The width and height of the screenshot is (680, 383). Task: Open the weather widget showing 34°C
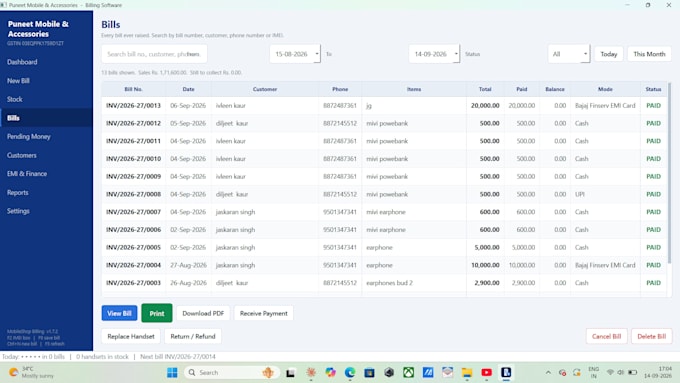click(31, 373)
